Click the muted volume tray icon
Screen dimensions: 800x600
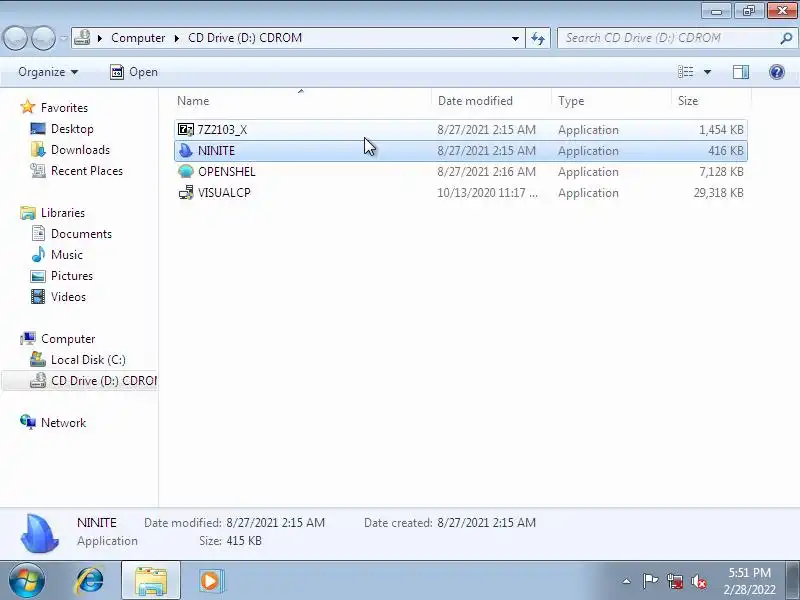point(699,581)
